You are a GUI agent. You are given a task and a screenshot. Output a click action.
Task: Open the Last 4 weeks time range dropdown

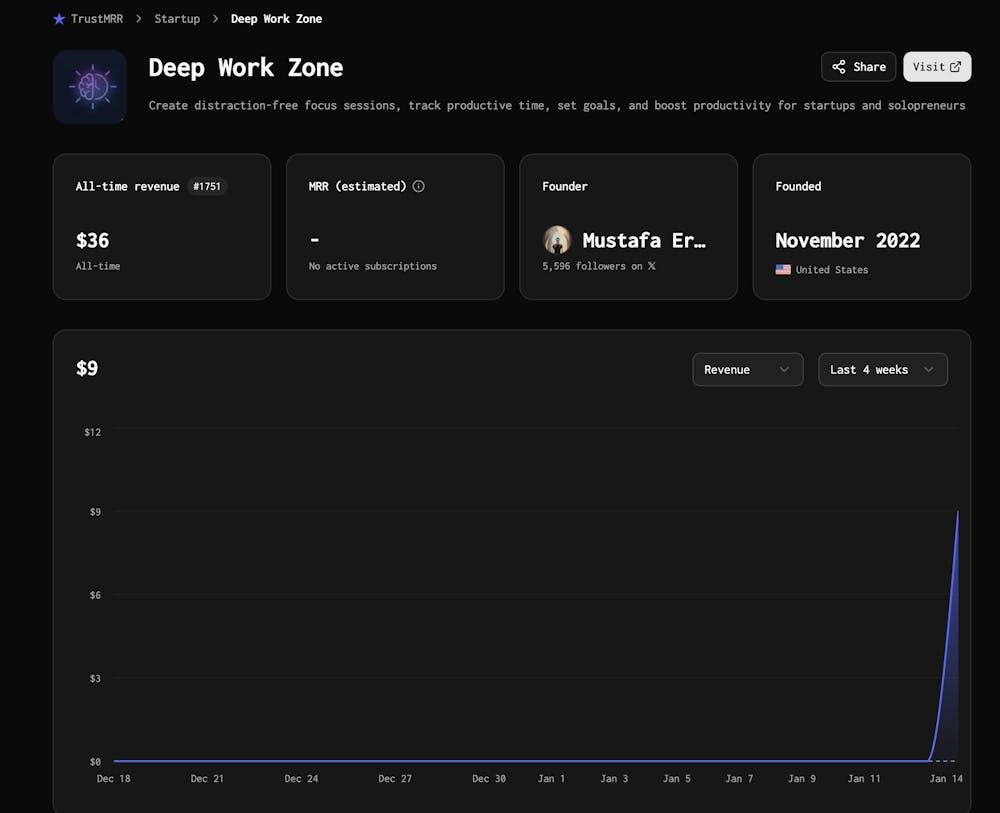pos(883,369)
